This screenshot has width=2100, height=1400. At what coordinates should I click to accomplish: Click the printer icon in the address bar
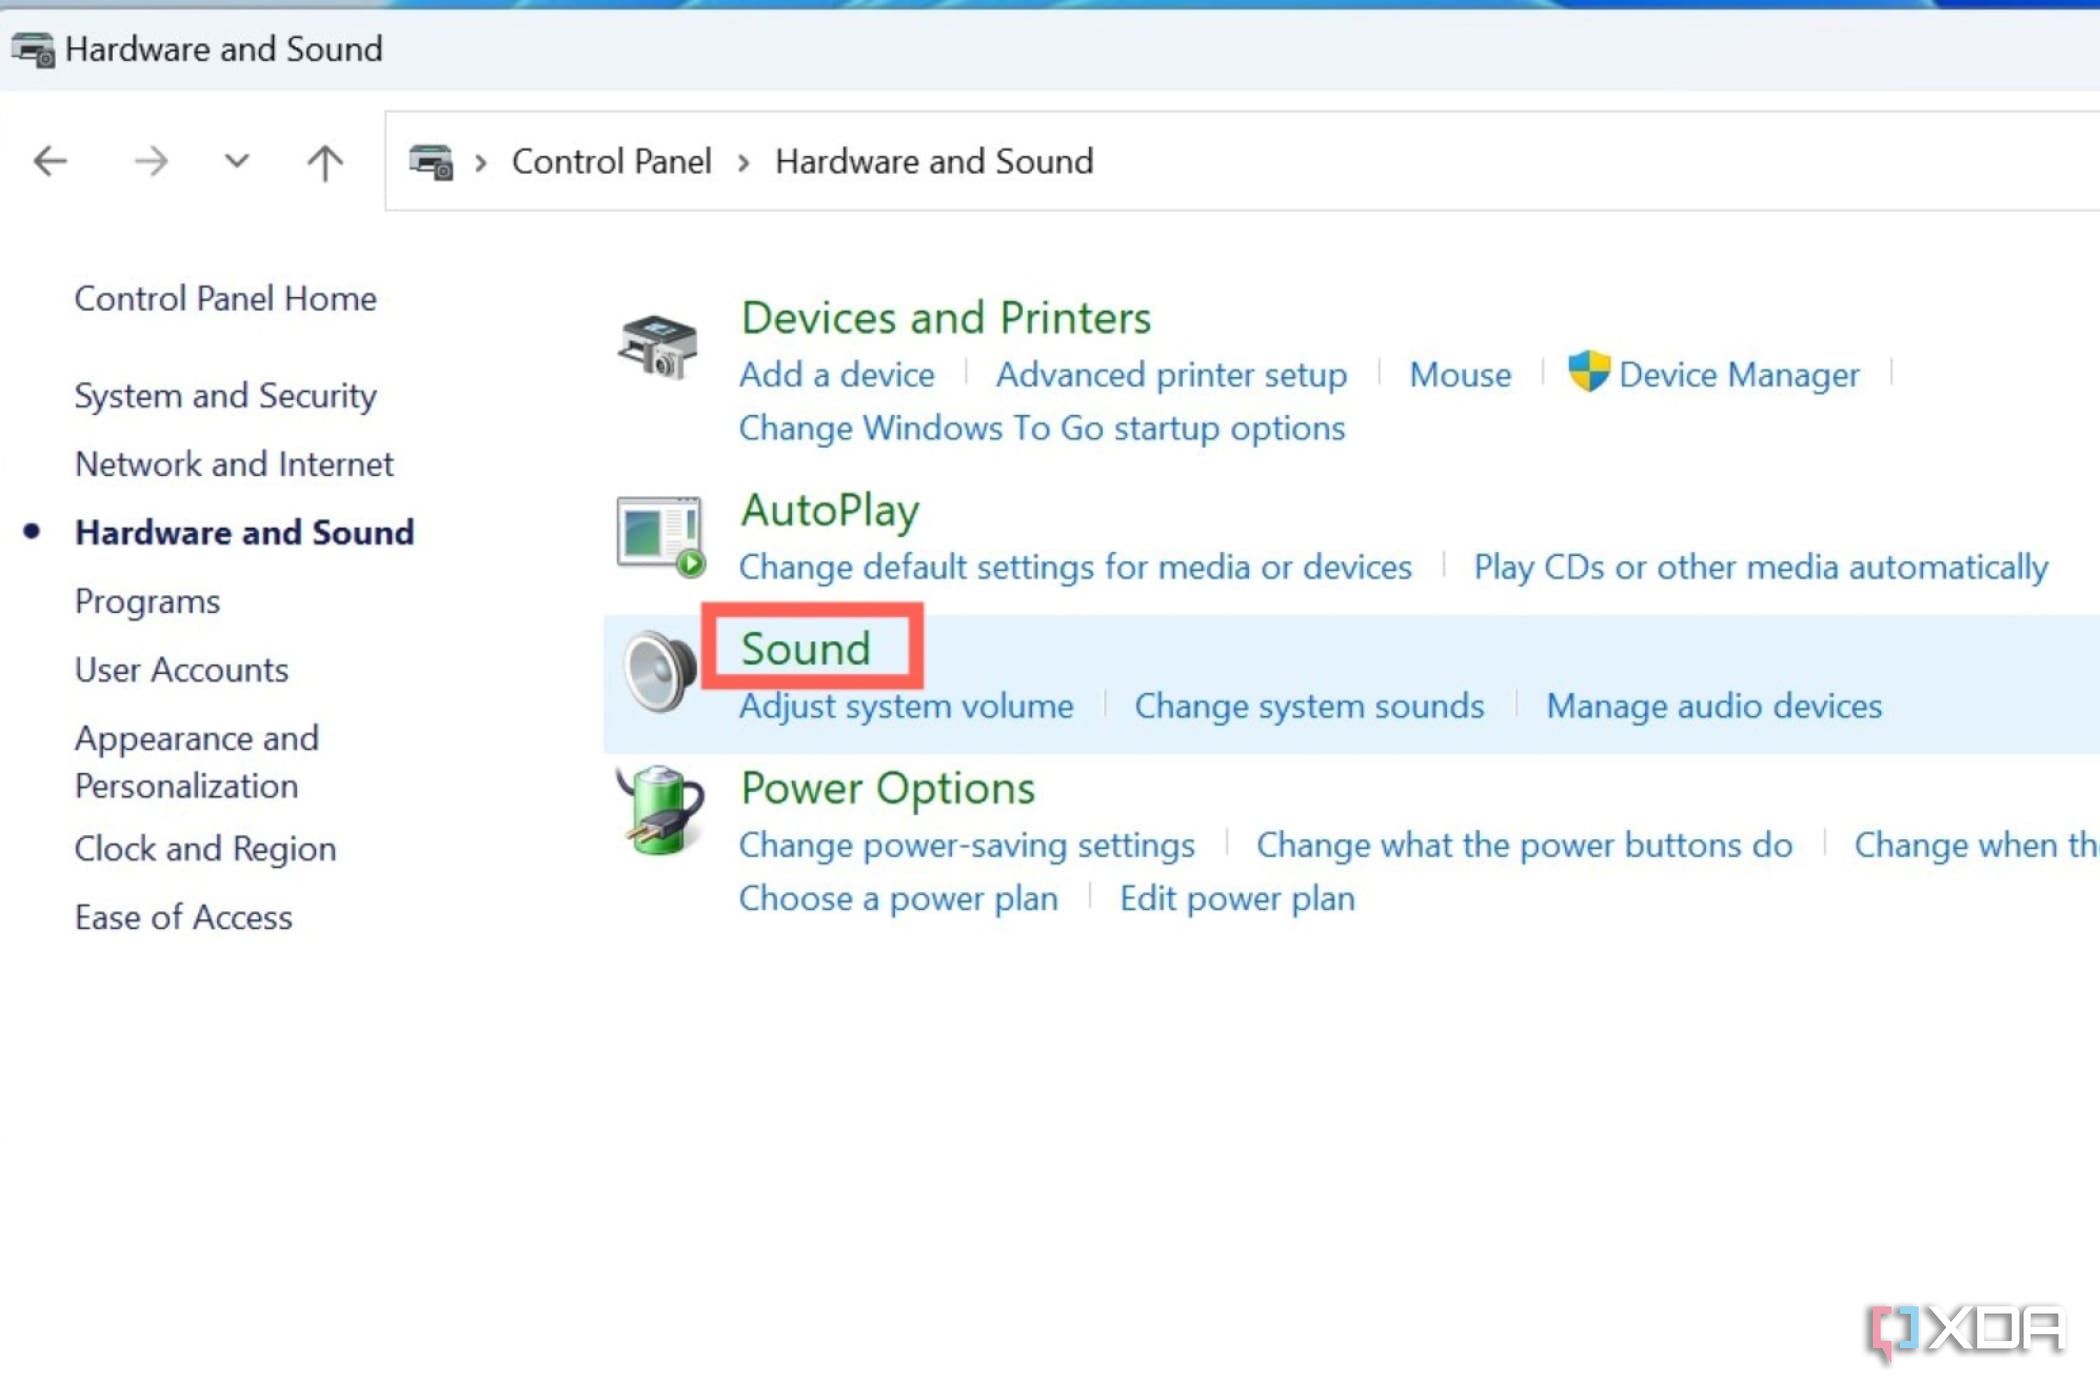430,160
